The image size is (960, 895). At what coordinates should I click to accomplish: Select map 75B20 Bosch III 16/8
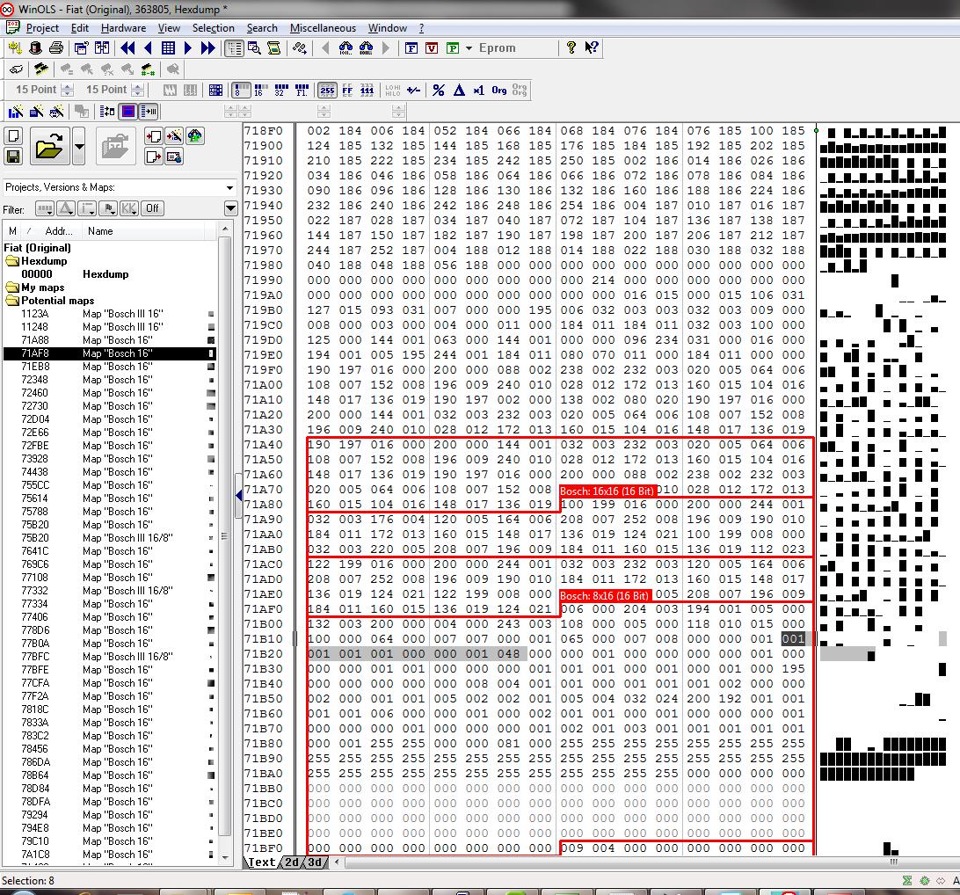(110, 538)
